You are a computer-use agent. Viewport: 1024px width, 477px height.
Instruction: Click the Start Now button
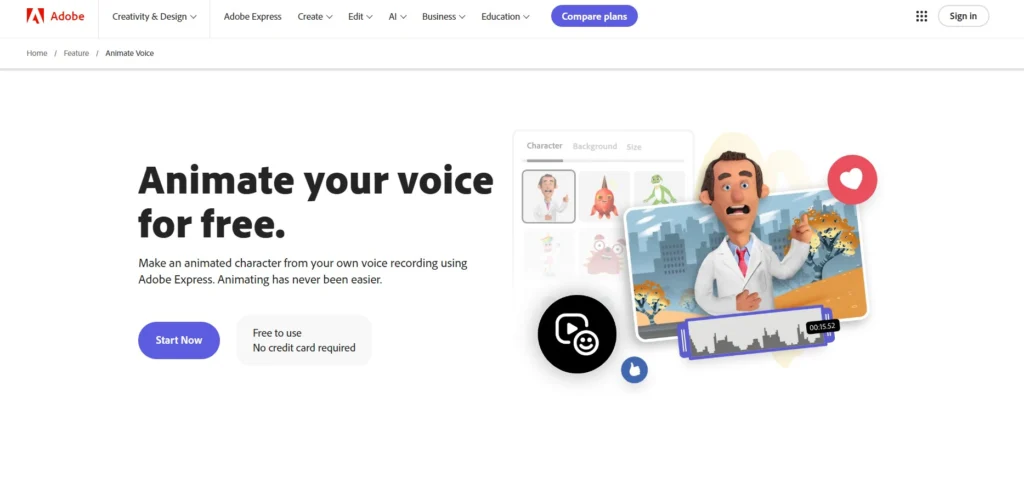tap(179, 340)
